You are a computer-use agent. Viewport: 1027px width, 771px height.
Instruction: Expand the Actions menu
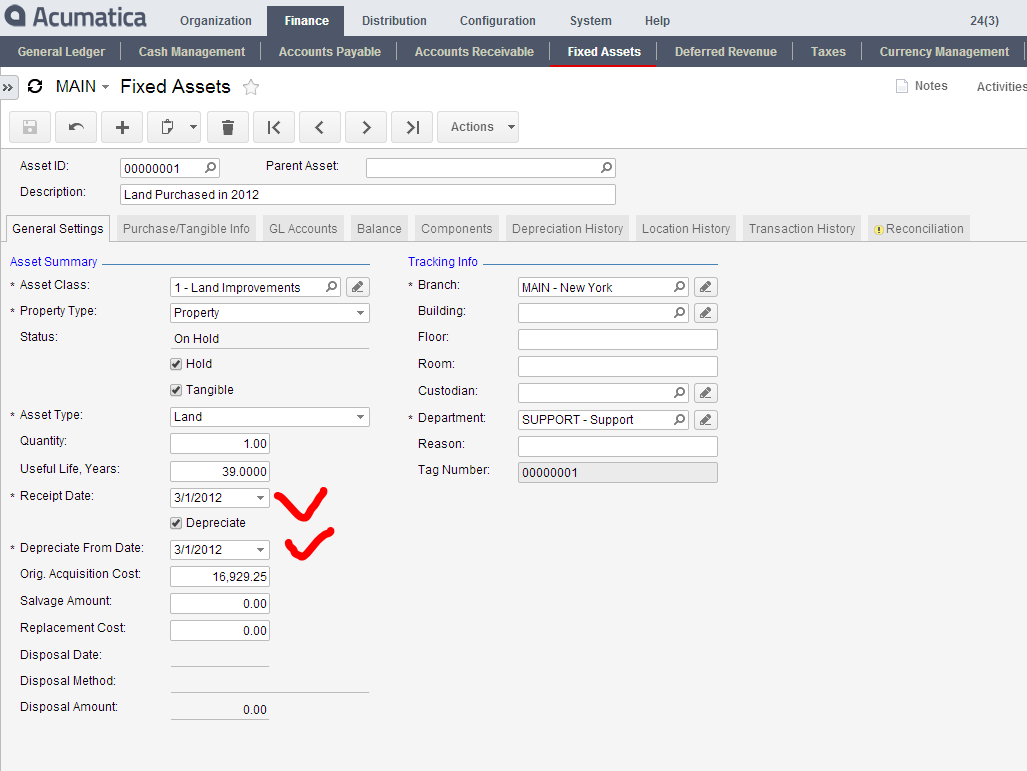pyautogui.click(x=477, y=127)
